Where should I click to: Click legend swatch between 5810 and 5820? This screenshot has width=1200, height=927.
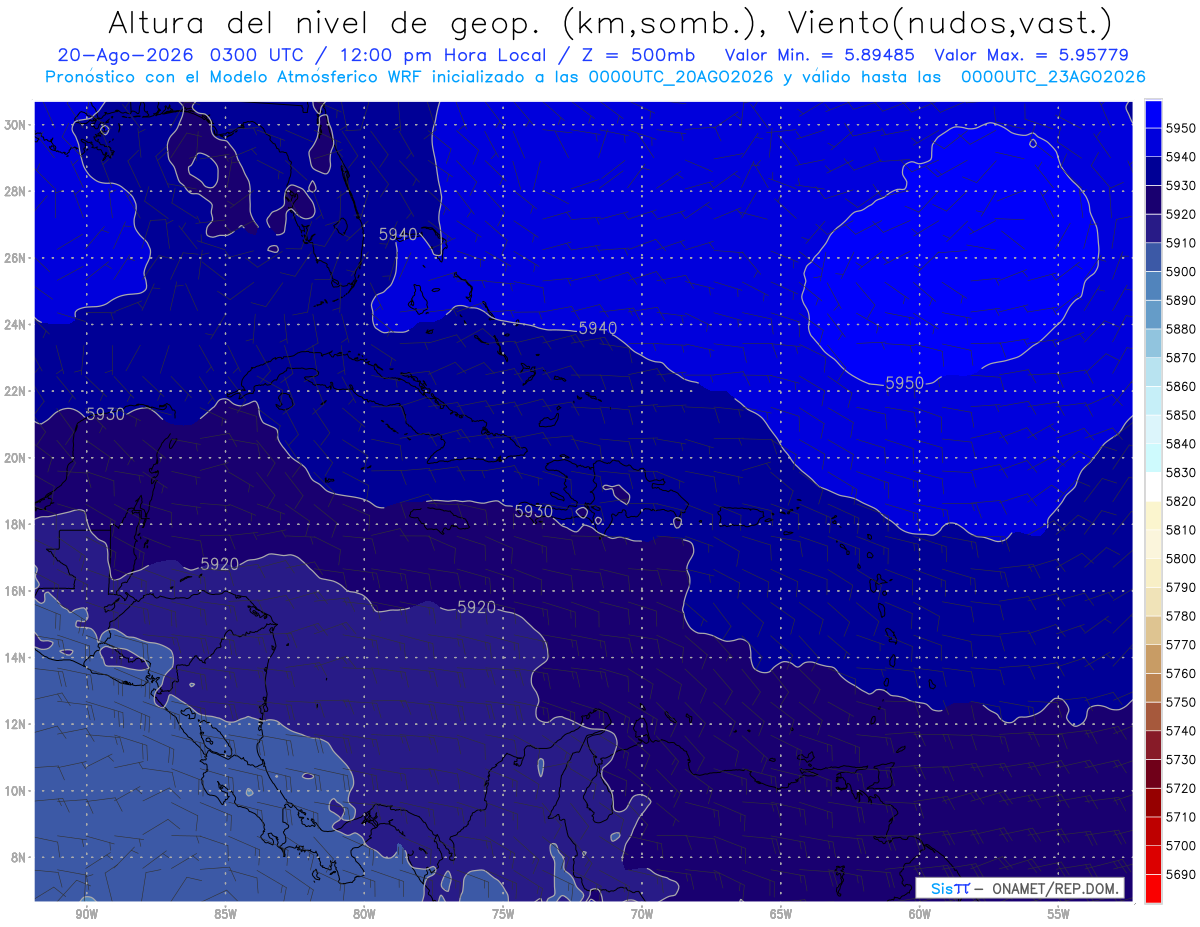point(1153,515)
